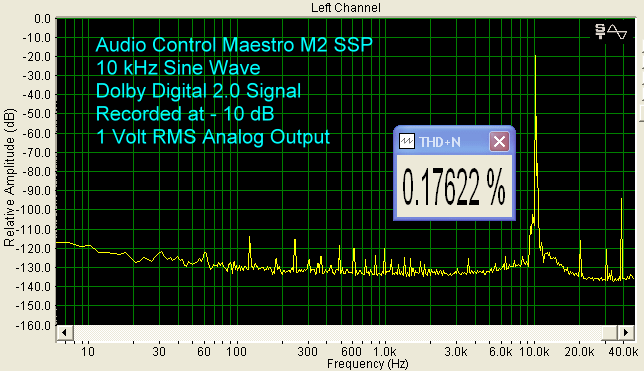The width and height of the screenshot is (644, 371).
Task: Click 'Audio Control Maestro M2 SSP' annotation text
Action: 234,44
